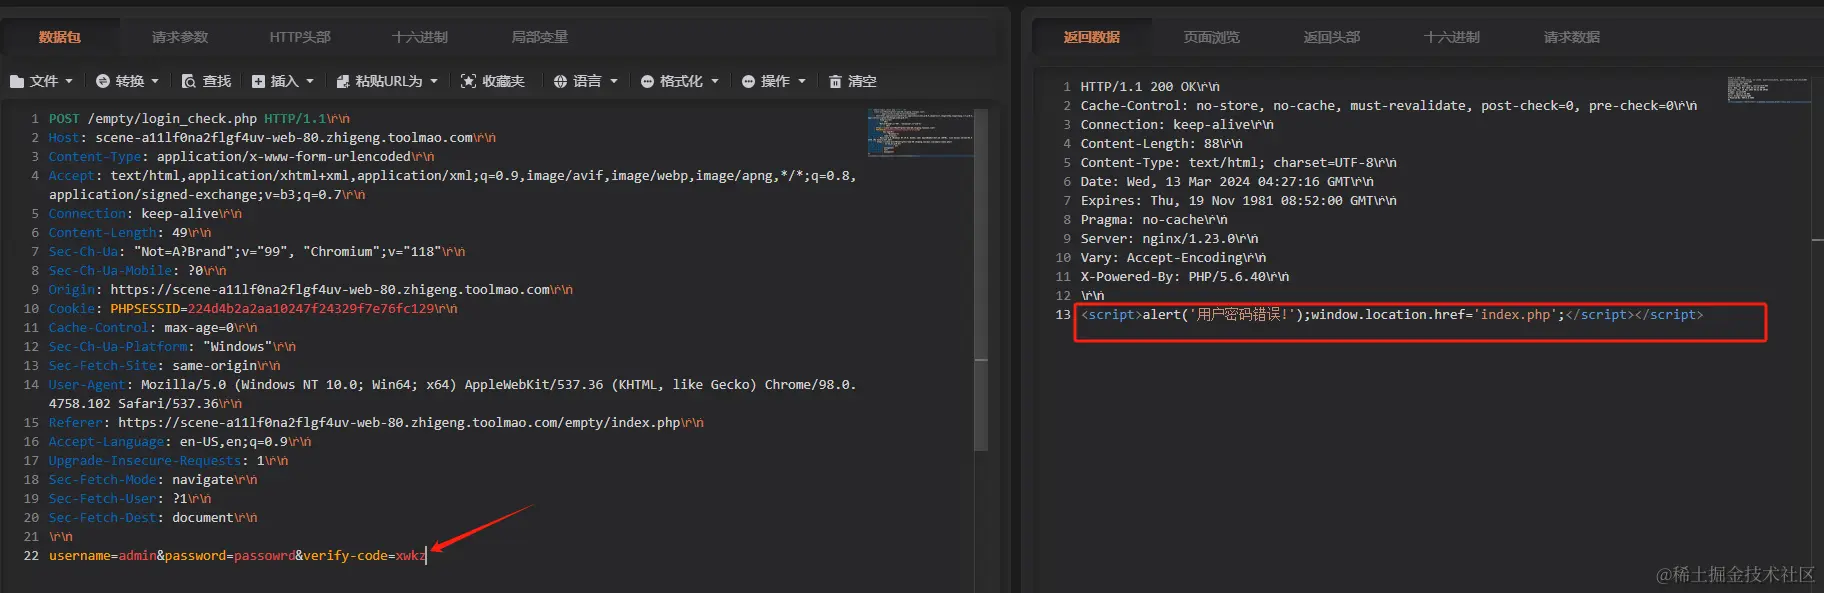1824x593 pixels.
Task: Click the response Cache-Control header line
Action: (x=1389, y=105)
